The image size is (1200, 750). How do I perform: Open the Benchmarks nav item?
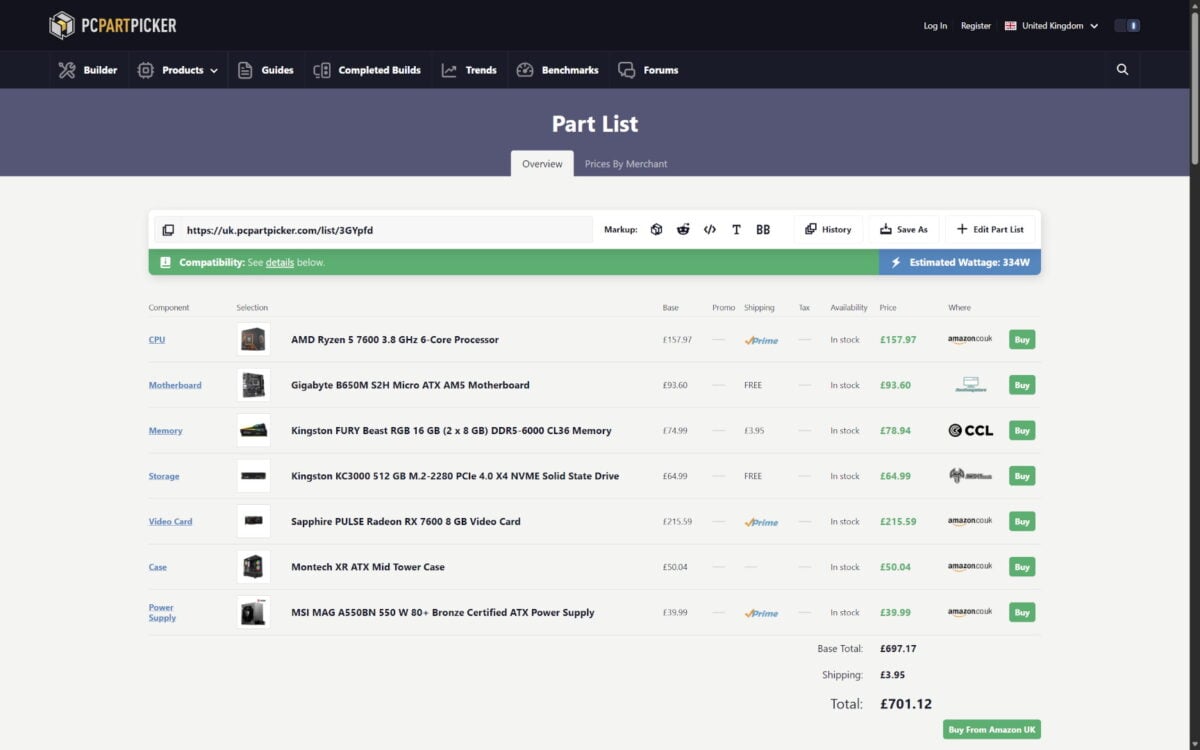click(x=557, y=70)
